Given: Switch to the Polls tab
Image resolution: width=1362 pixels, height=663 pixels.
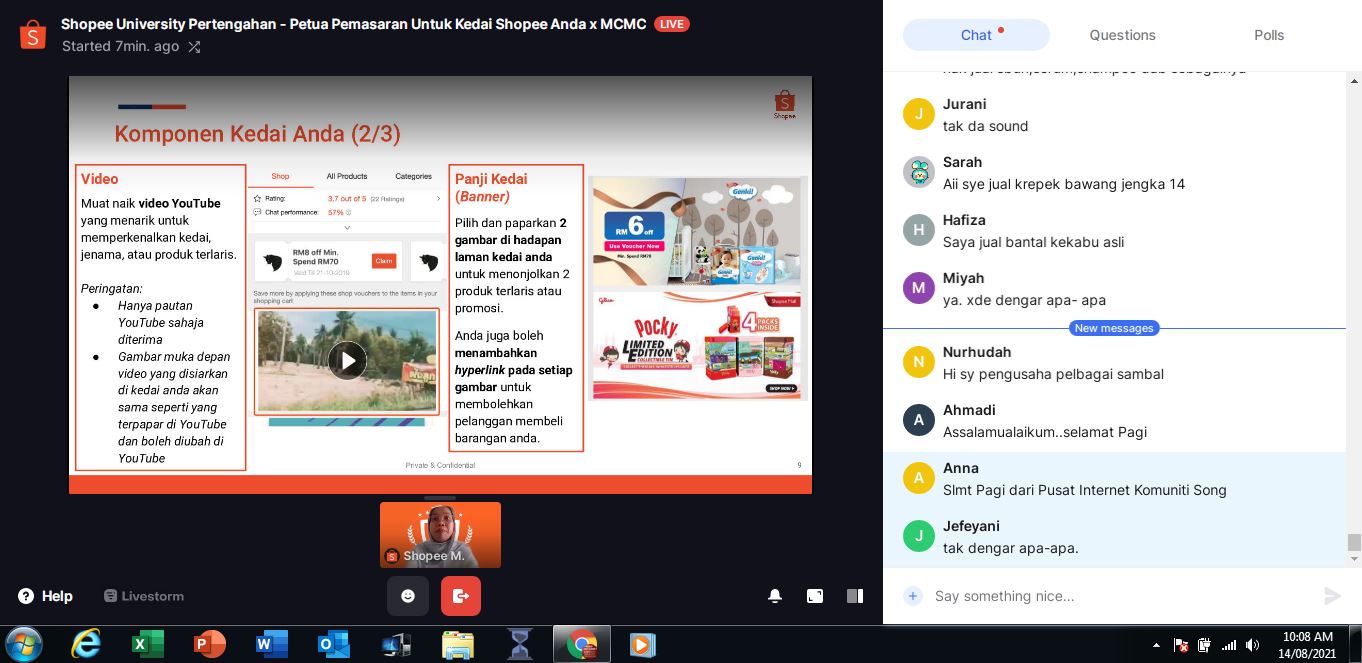Looking at the screenshot, I should pyautogui.click(x=1269, y=35).
